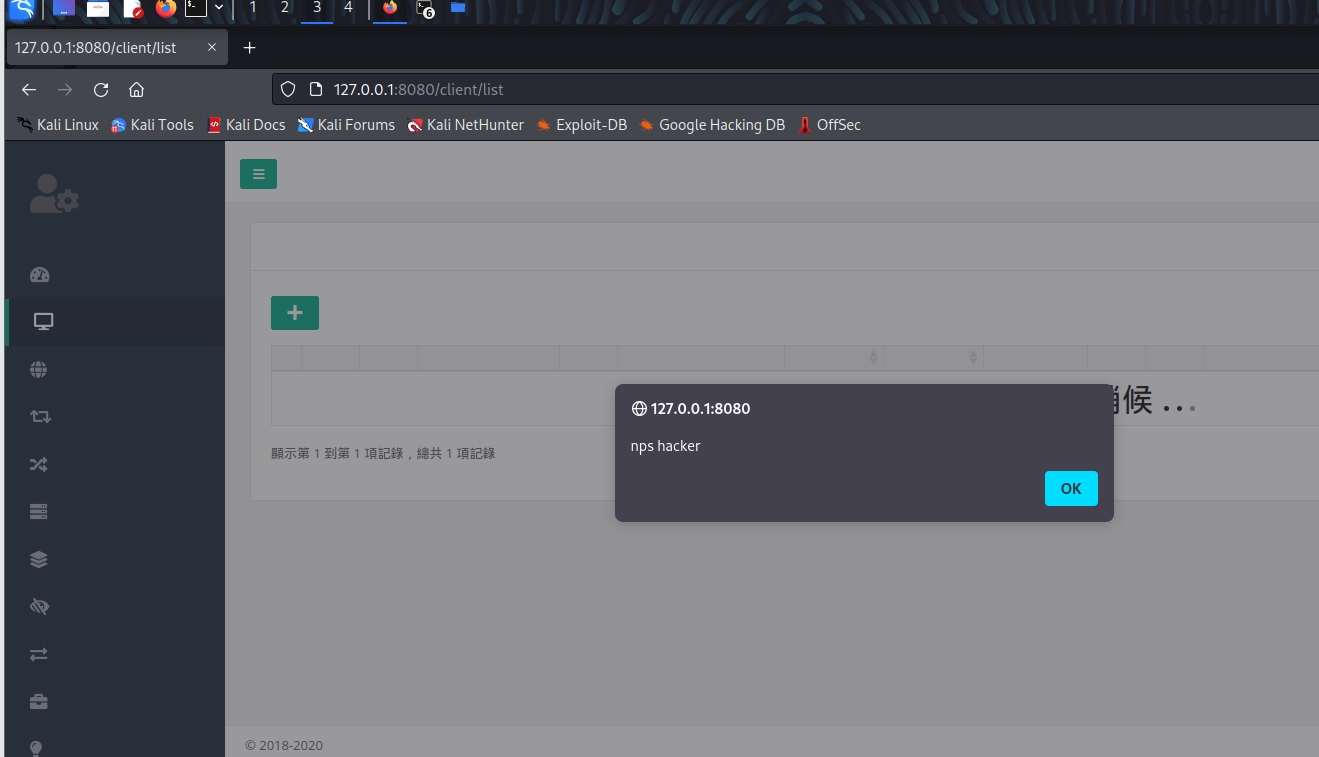The width and height of the screenshot is (1319, 757).
Task: Confirm the nps hacker alert with OK
Action: 1071,488
